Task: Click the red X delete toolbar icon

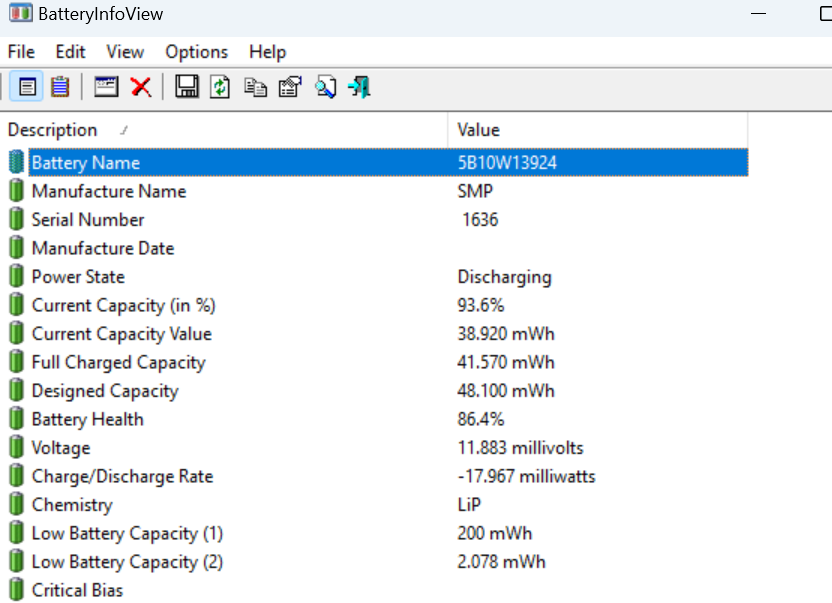Action: (141, 87)
